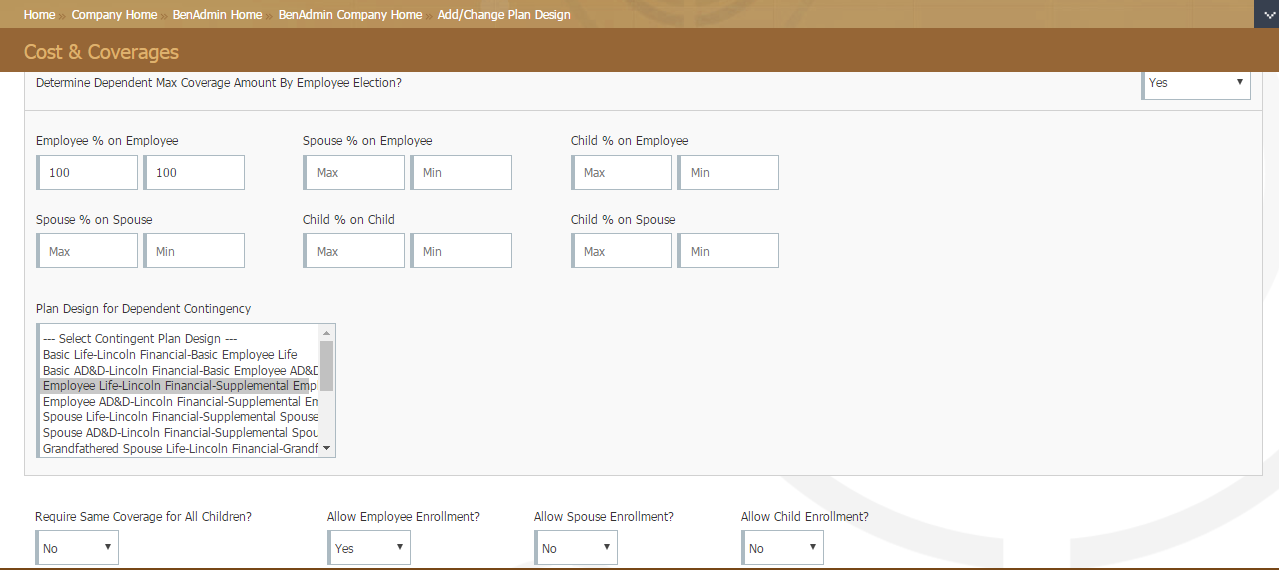This screenshot has width=1279, height=570.
Task: Expand the Allow Child Enrollment dropdown
Action: 783,548
